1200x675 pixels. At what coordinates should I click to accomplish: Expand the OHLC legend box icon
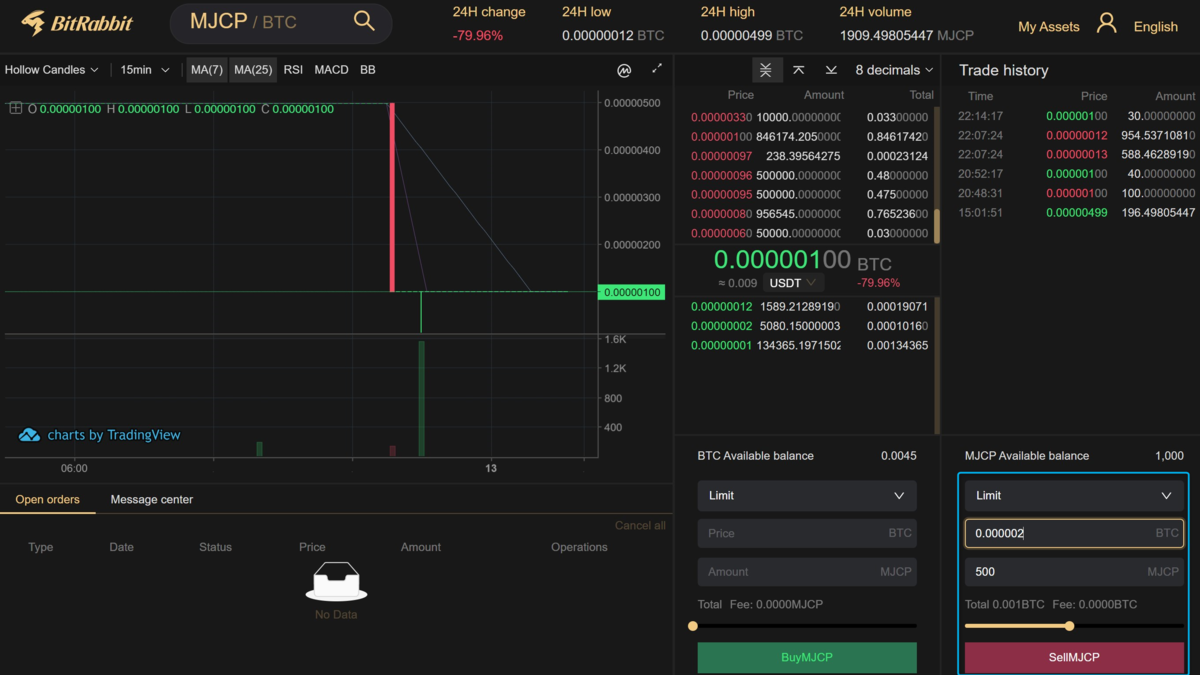16,108
